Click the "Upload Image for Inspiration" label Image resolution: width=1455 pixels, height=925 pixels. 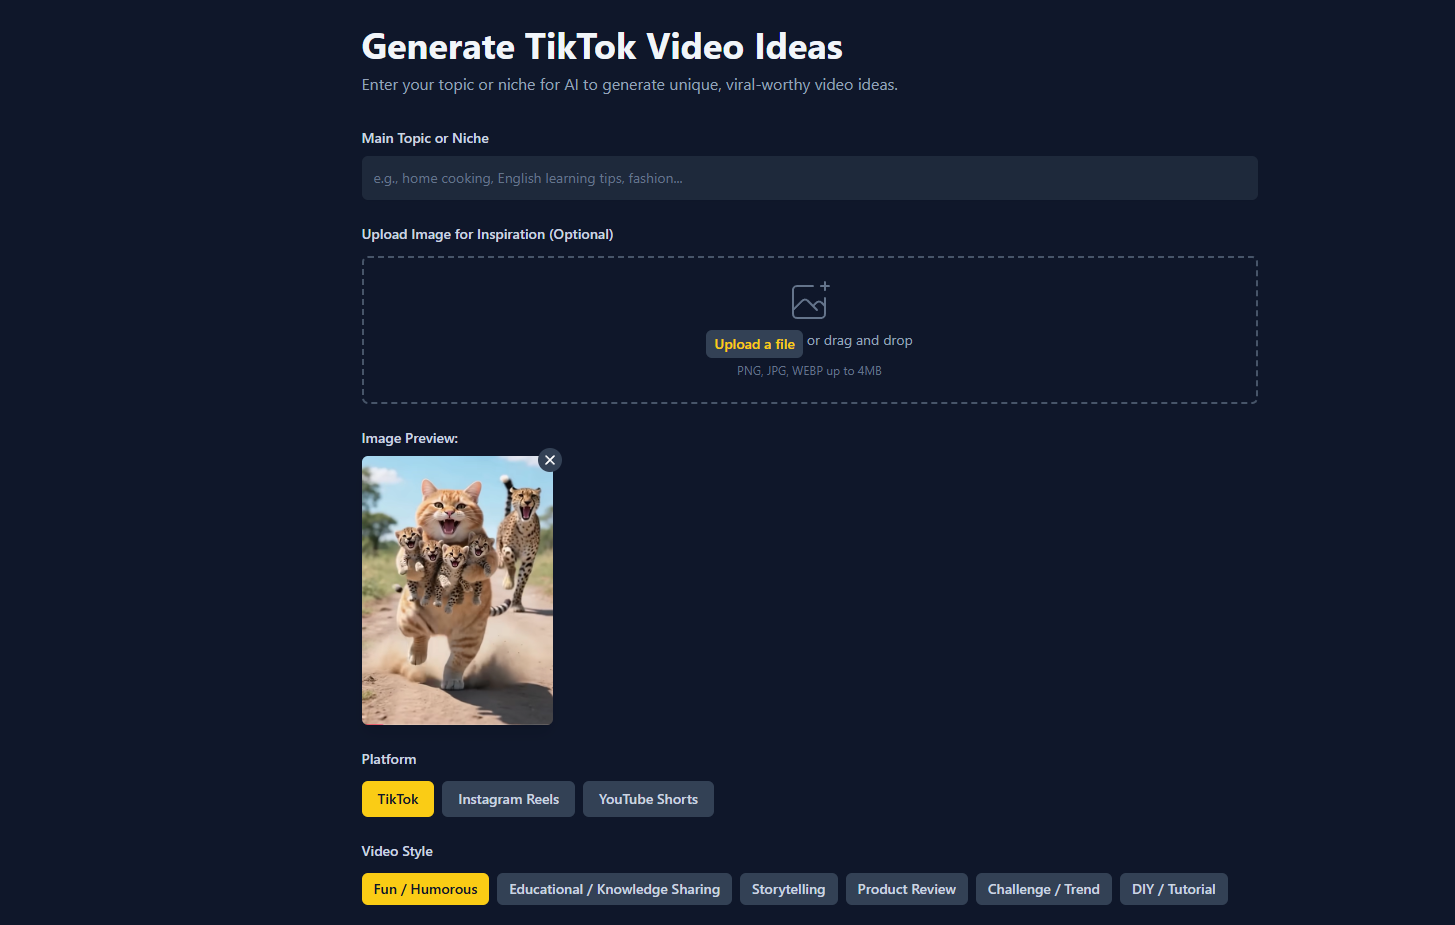click(487, 234)
